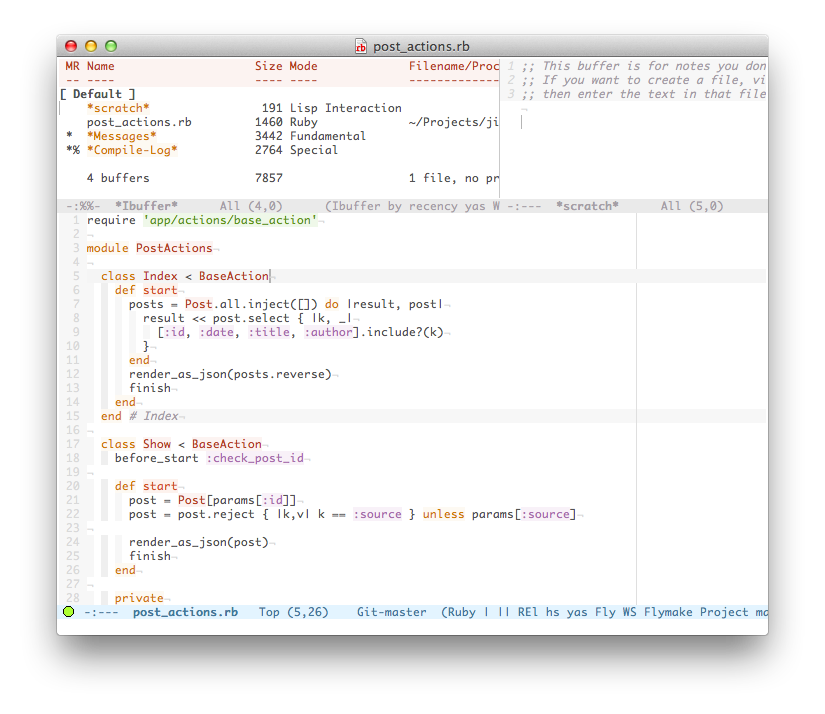This screenshot has width=825, height=714.
Task: Sort buffers by the Size column header
Action: (x=268, y=66)
